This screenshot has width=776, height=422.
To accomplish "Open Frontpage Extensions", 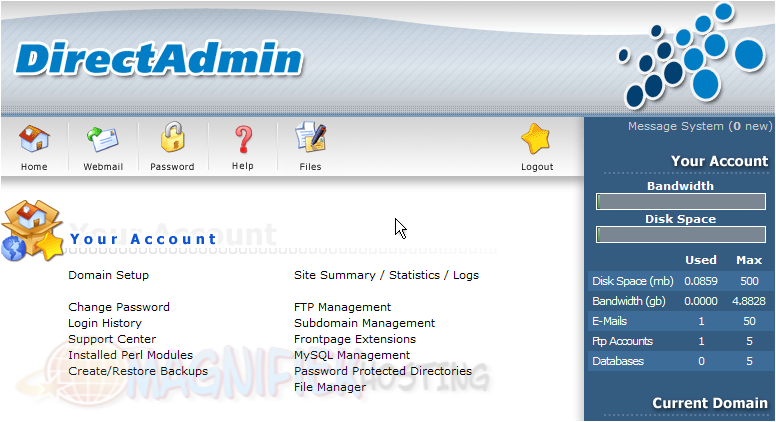I will tap(355, 339).
